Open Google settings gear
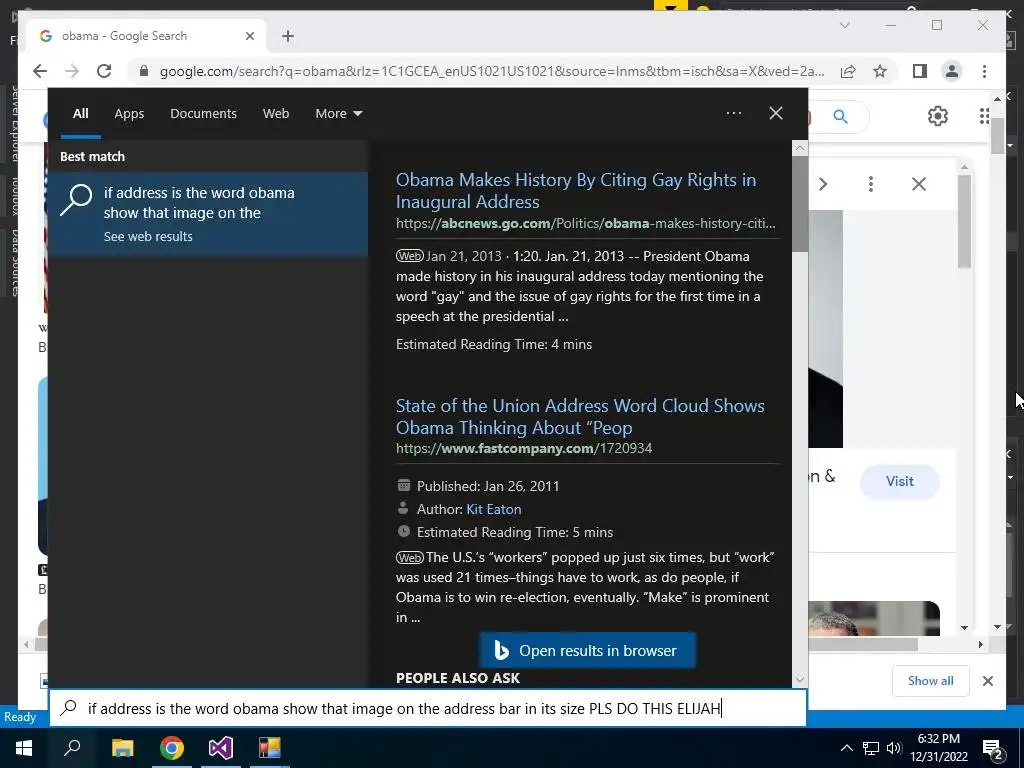Viewport: 1024px width, 768px height. 937,116
